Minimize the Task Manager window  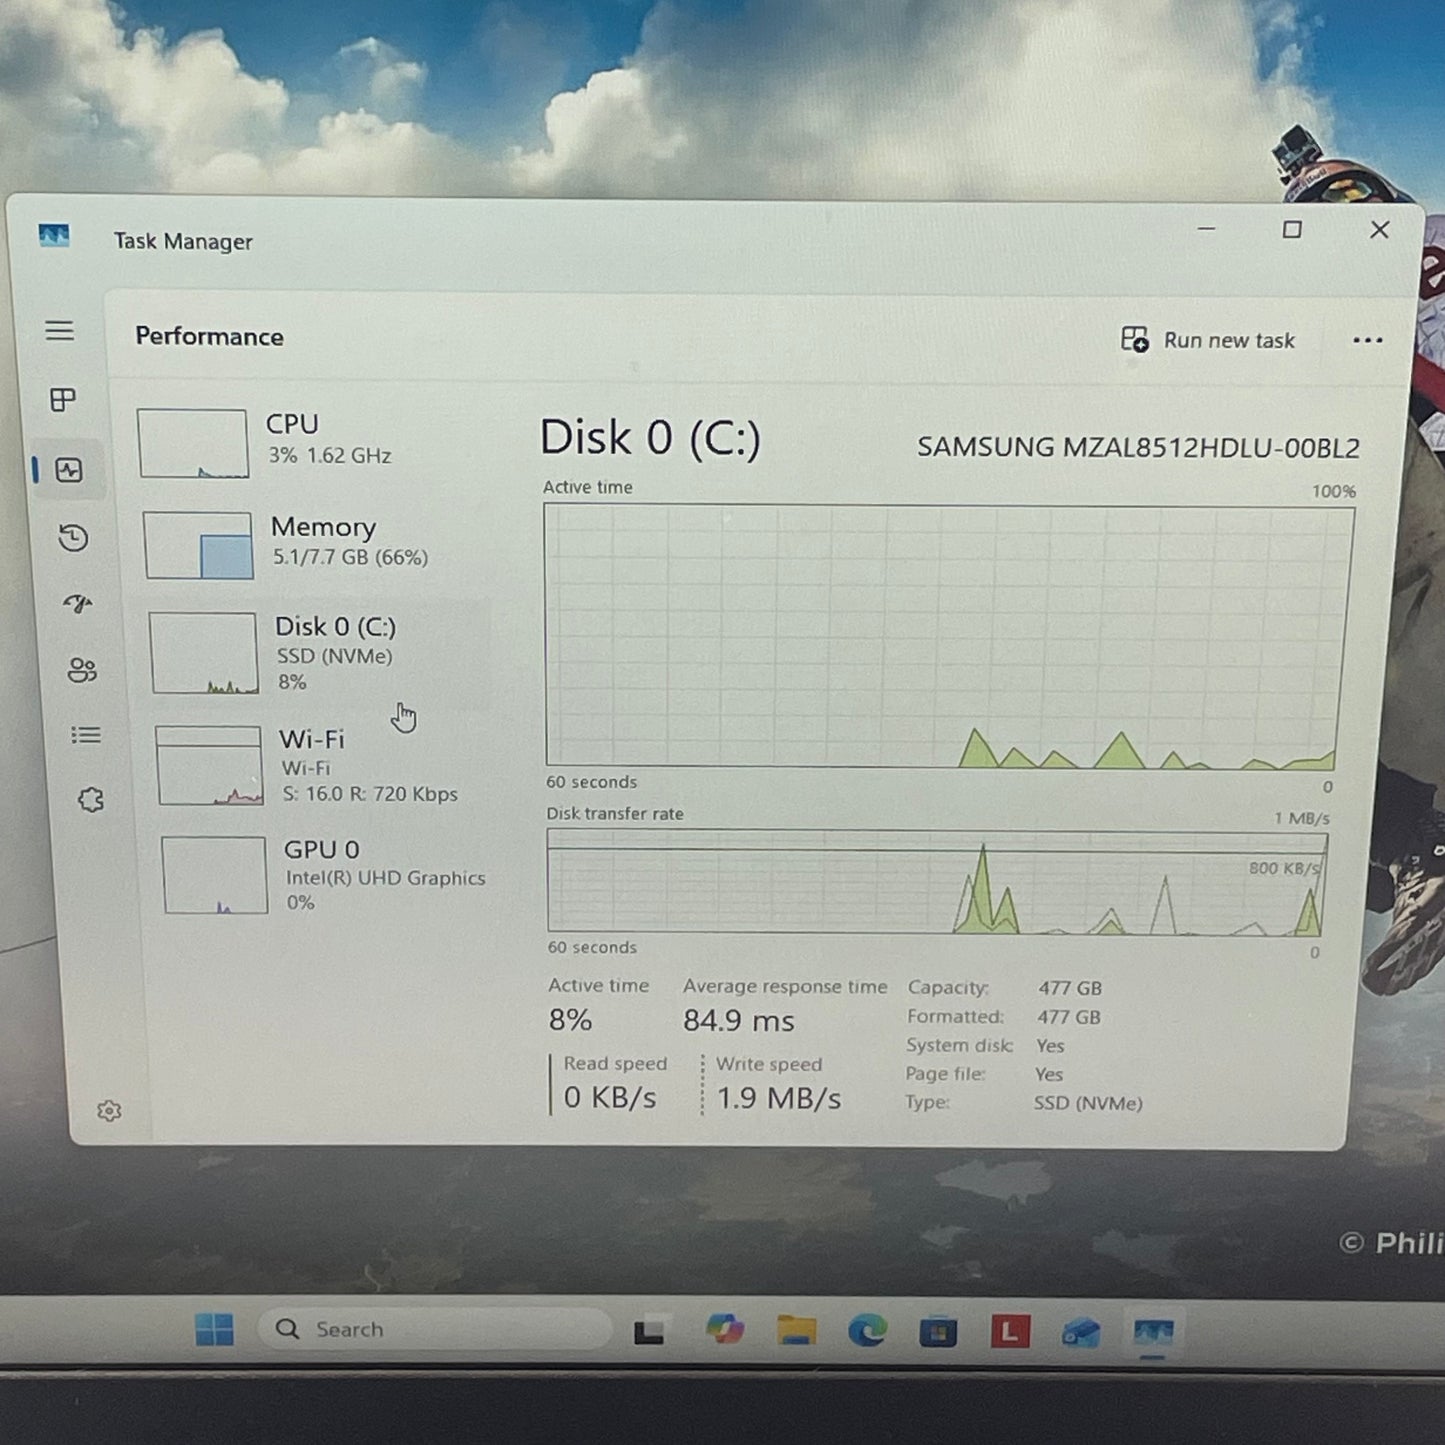(1207, 229)
